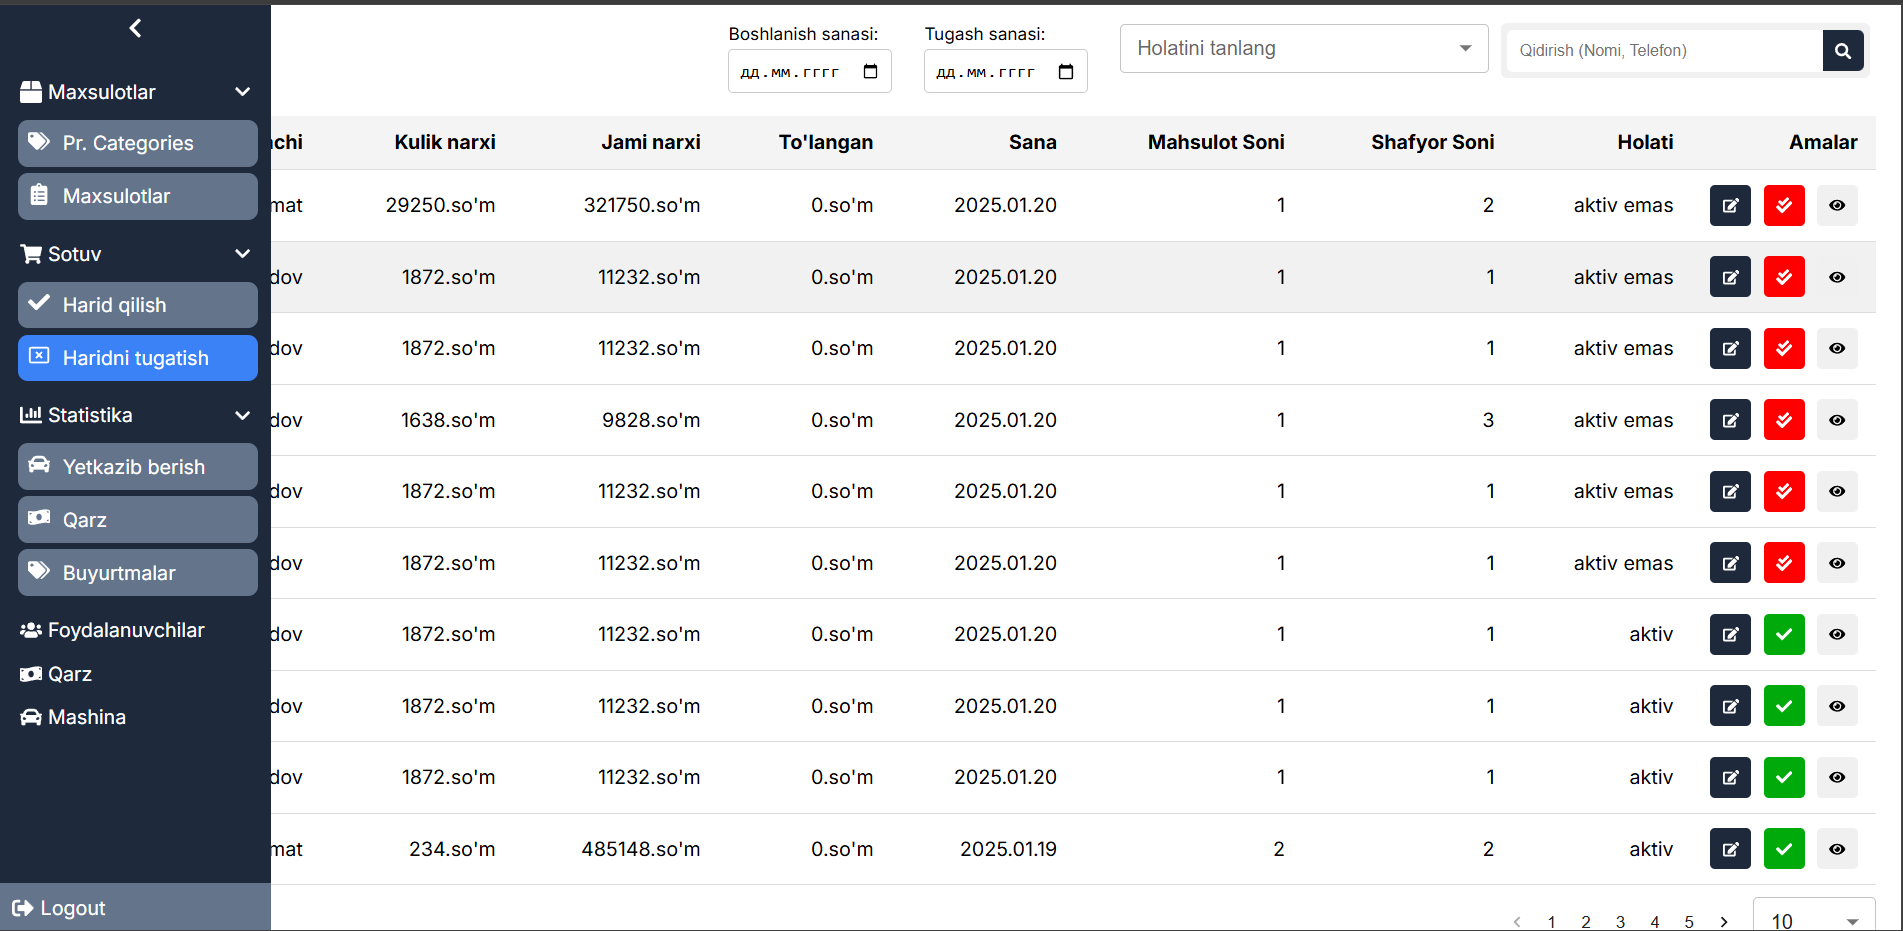Click the search magnifier button
Image resolution: width=1903 pixels, height=931 pixels.
tap(1843, 50)
